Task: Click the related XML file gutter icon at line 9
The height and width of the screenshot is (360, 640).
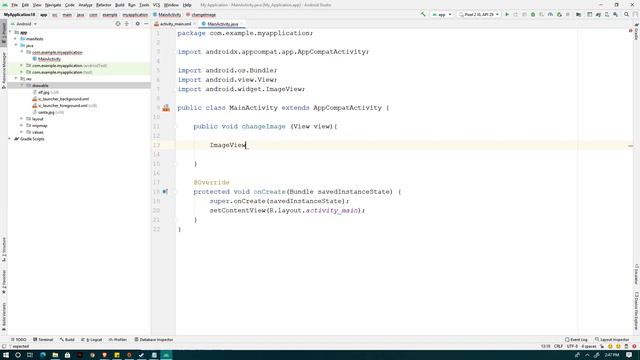Action: click(x=166, y=108)
